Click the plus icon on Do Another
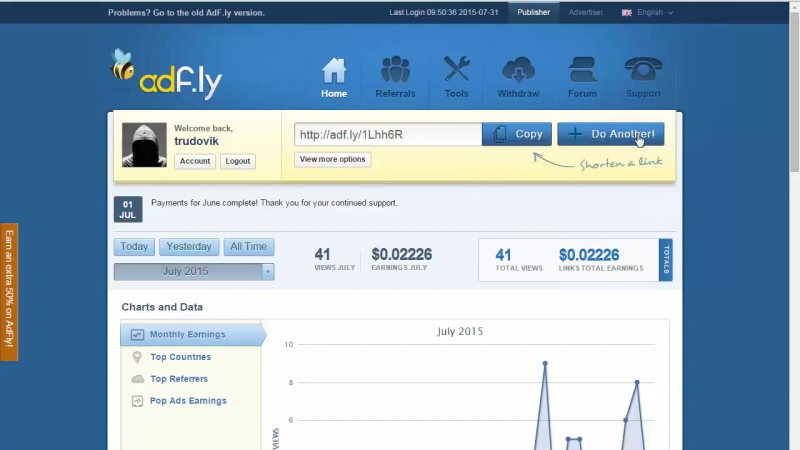 coord(575,134)
